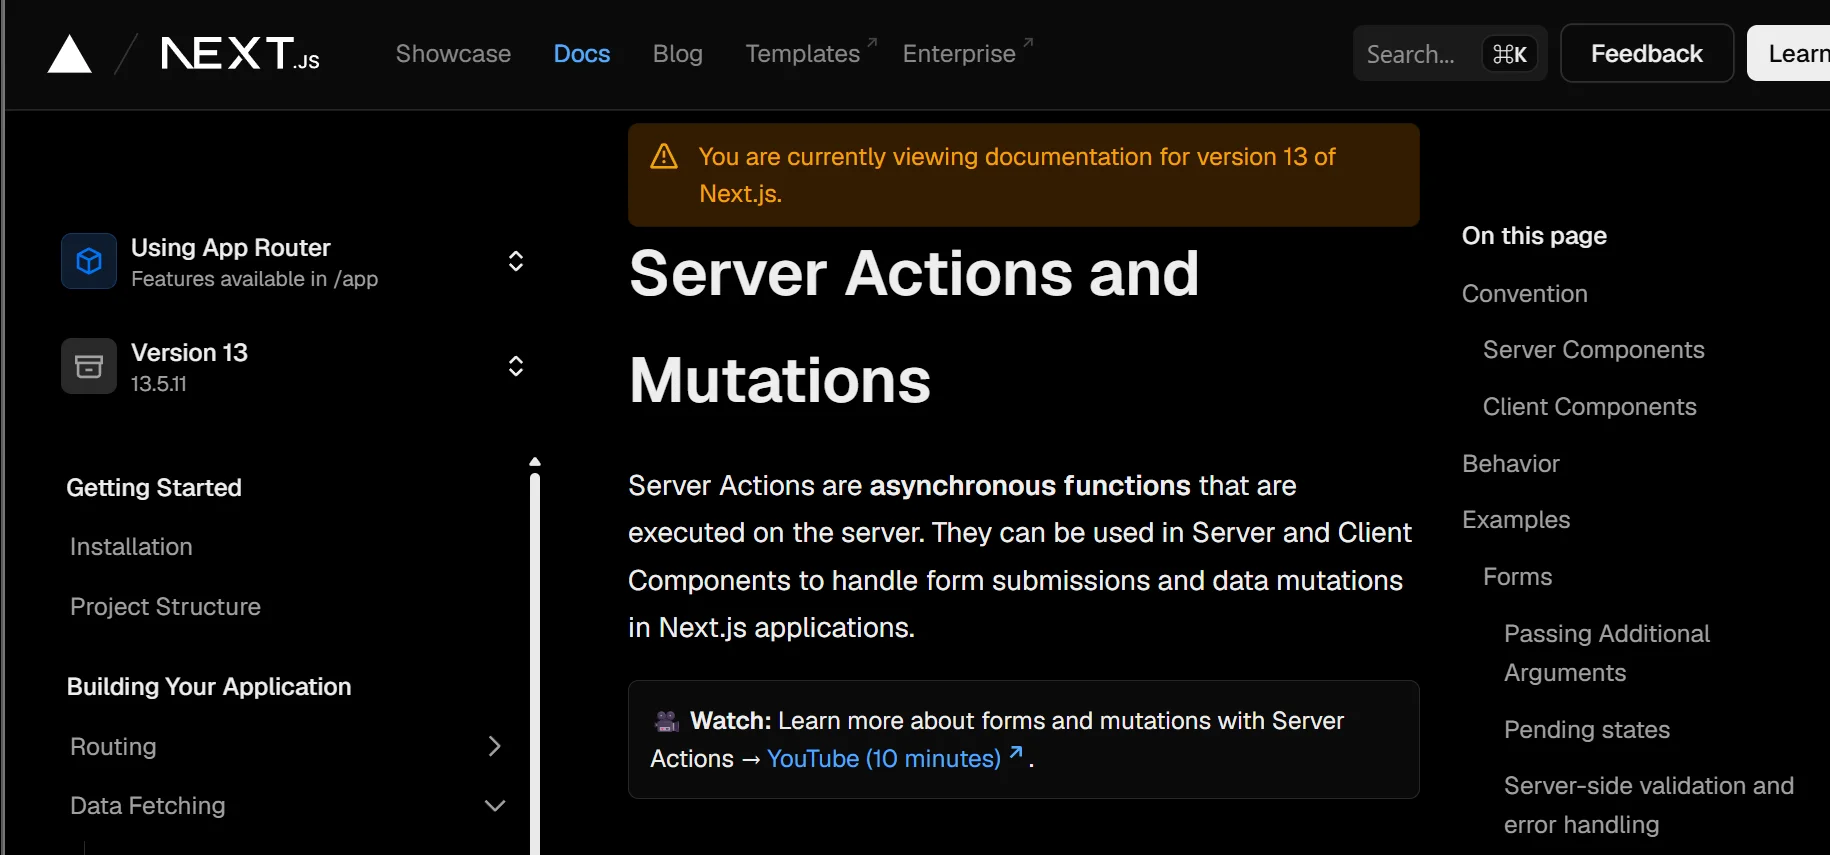Jump to Server-side validation and error handling

click(x=1649, y=805)
